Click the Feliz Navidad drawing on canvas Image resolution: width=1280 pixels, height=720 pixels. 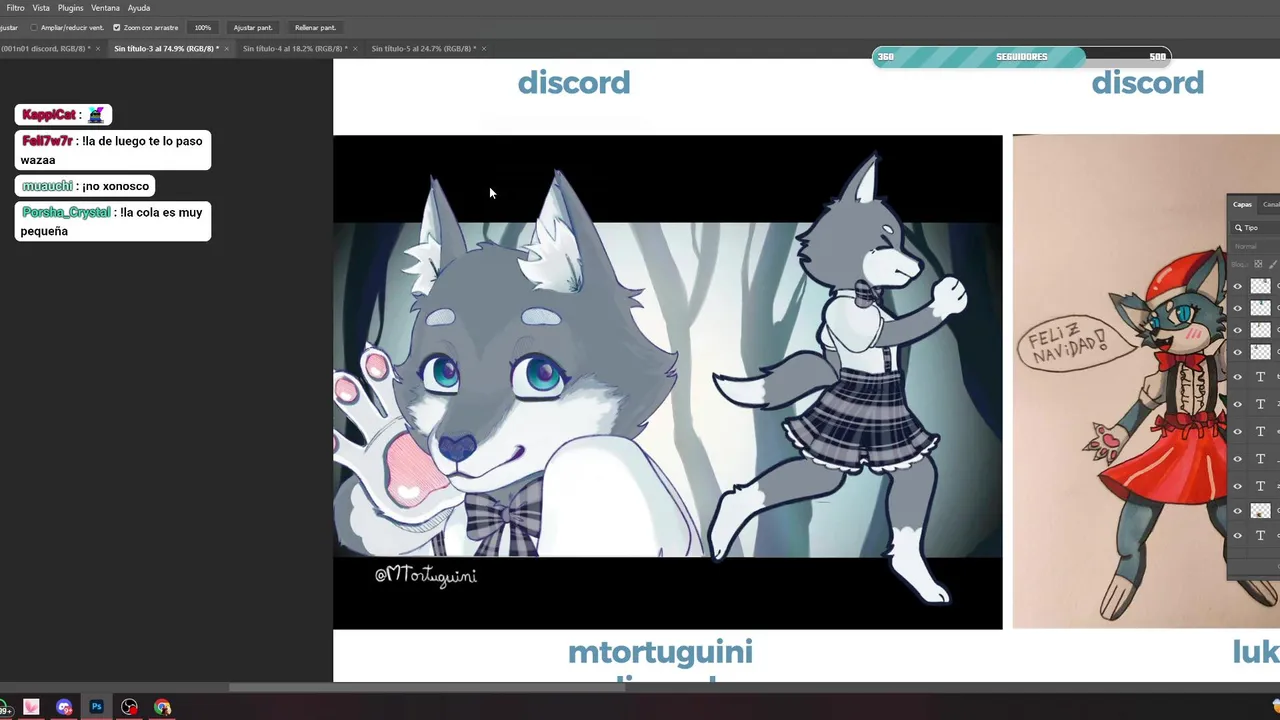[x=1146, y=381]
